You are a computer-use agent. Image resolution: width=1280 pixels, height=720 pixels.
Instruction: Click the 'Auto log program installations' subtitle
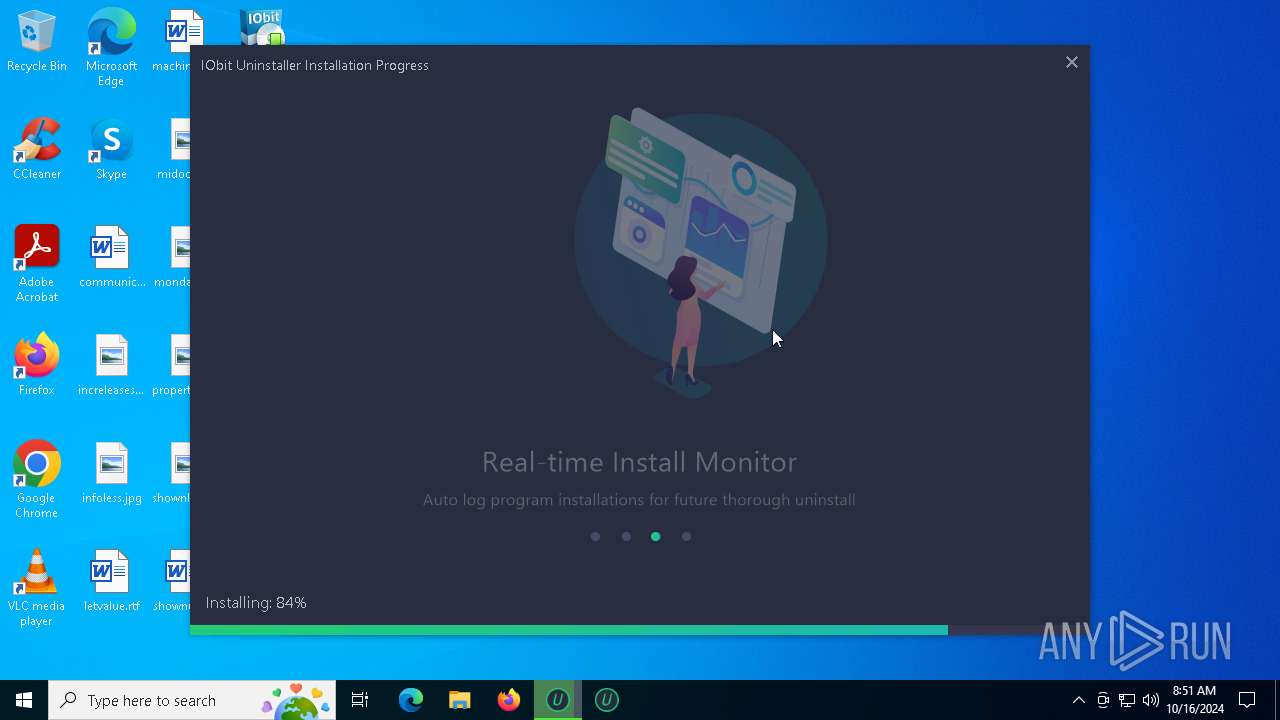coord(639,500)
